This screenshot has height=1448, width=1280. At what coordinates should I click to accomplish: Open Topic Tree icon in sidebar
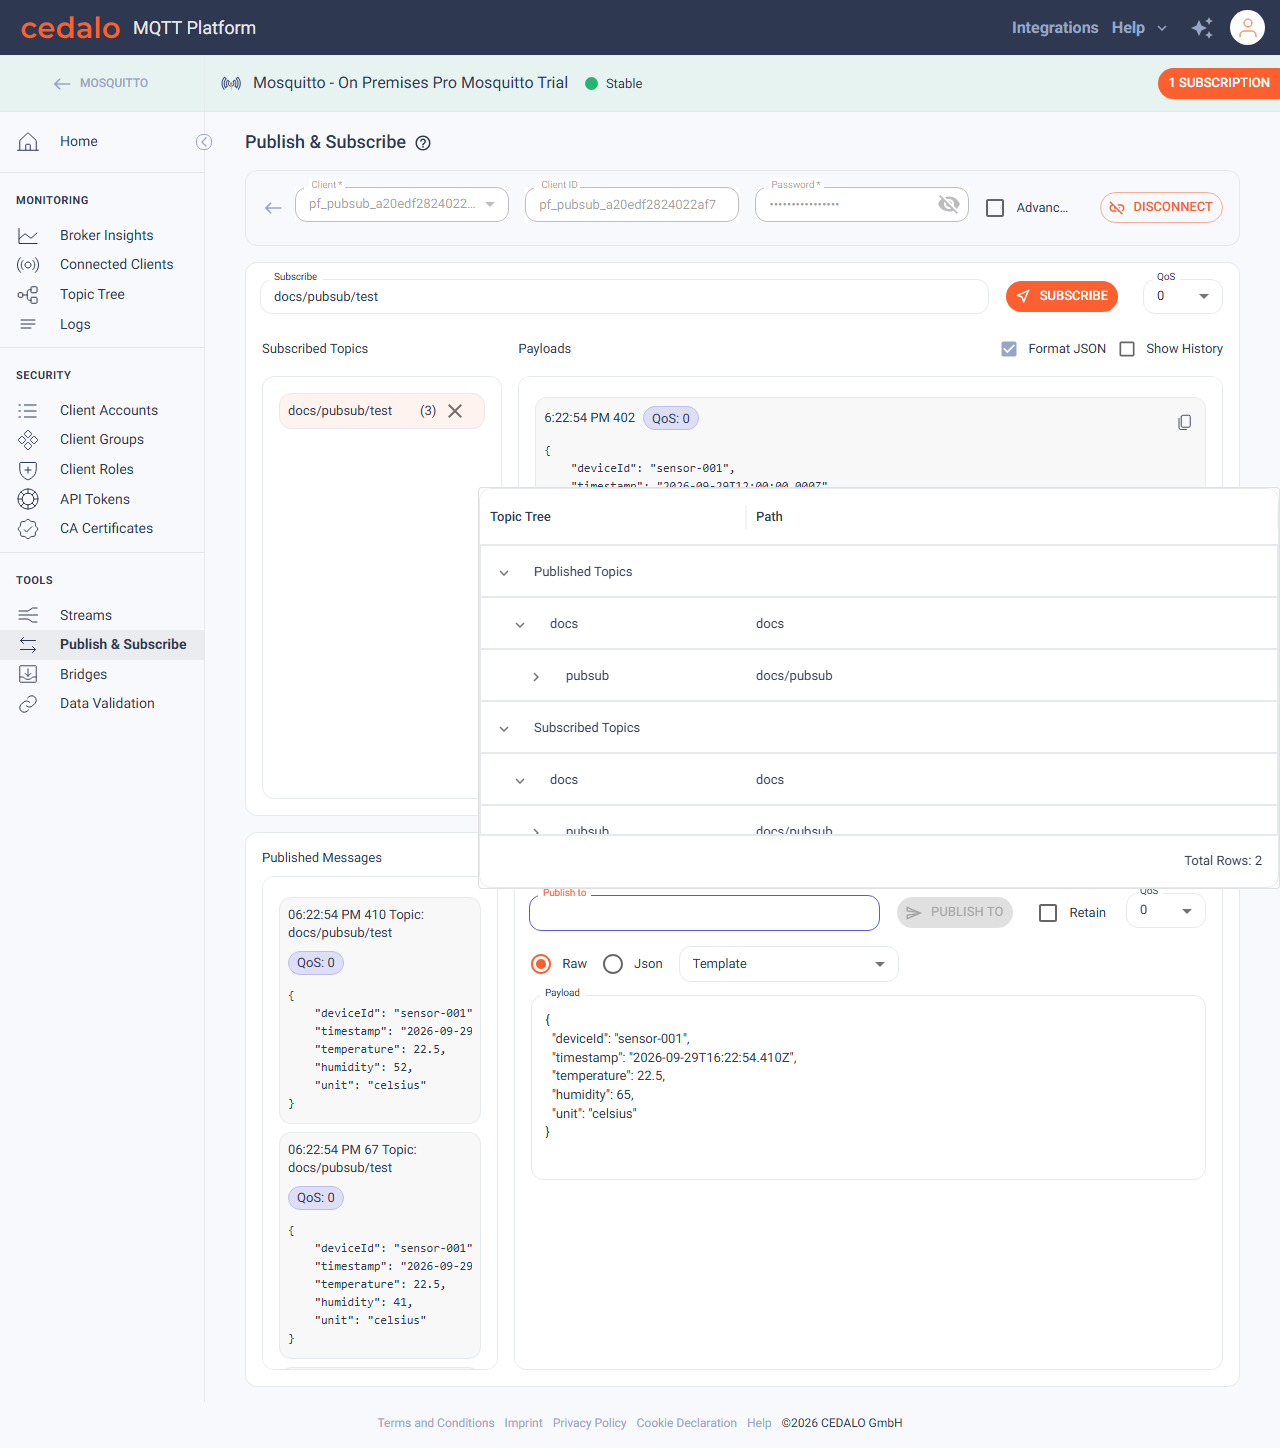point(28,295)
